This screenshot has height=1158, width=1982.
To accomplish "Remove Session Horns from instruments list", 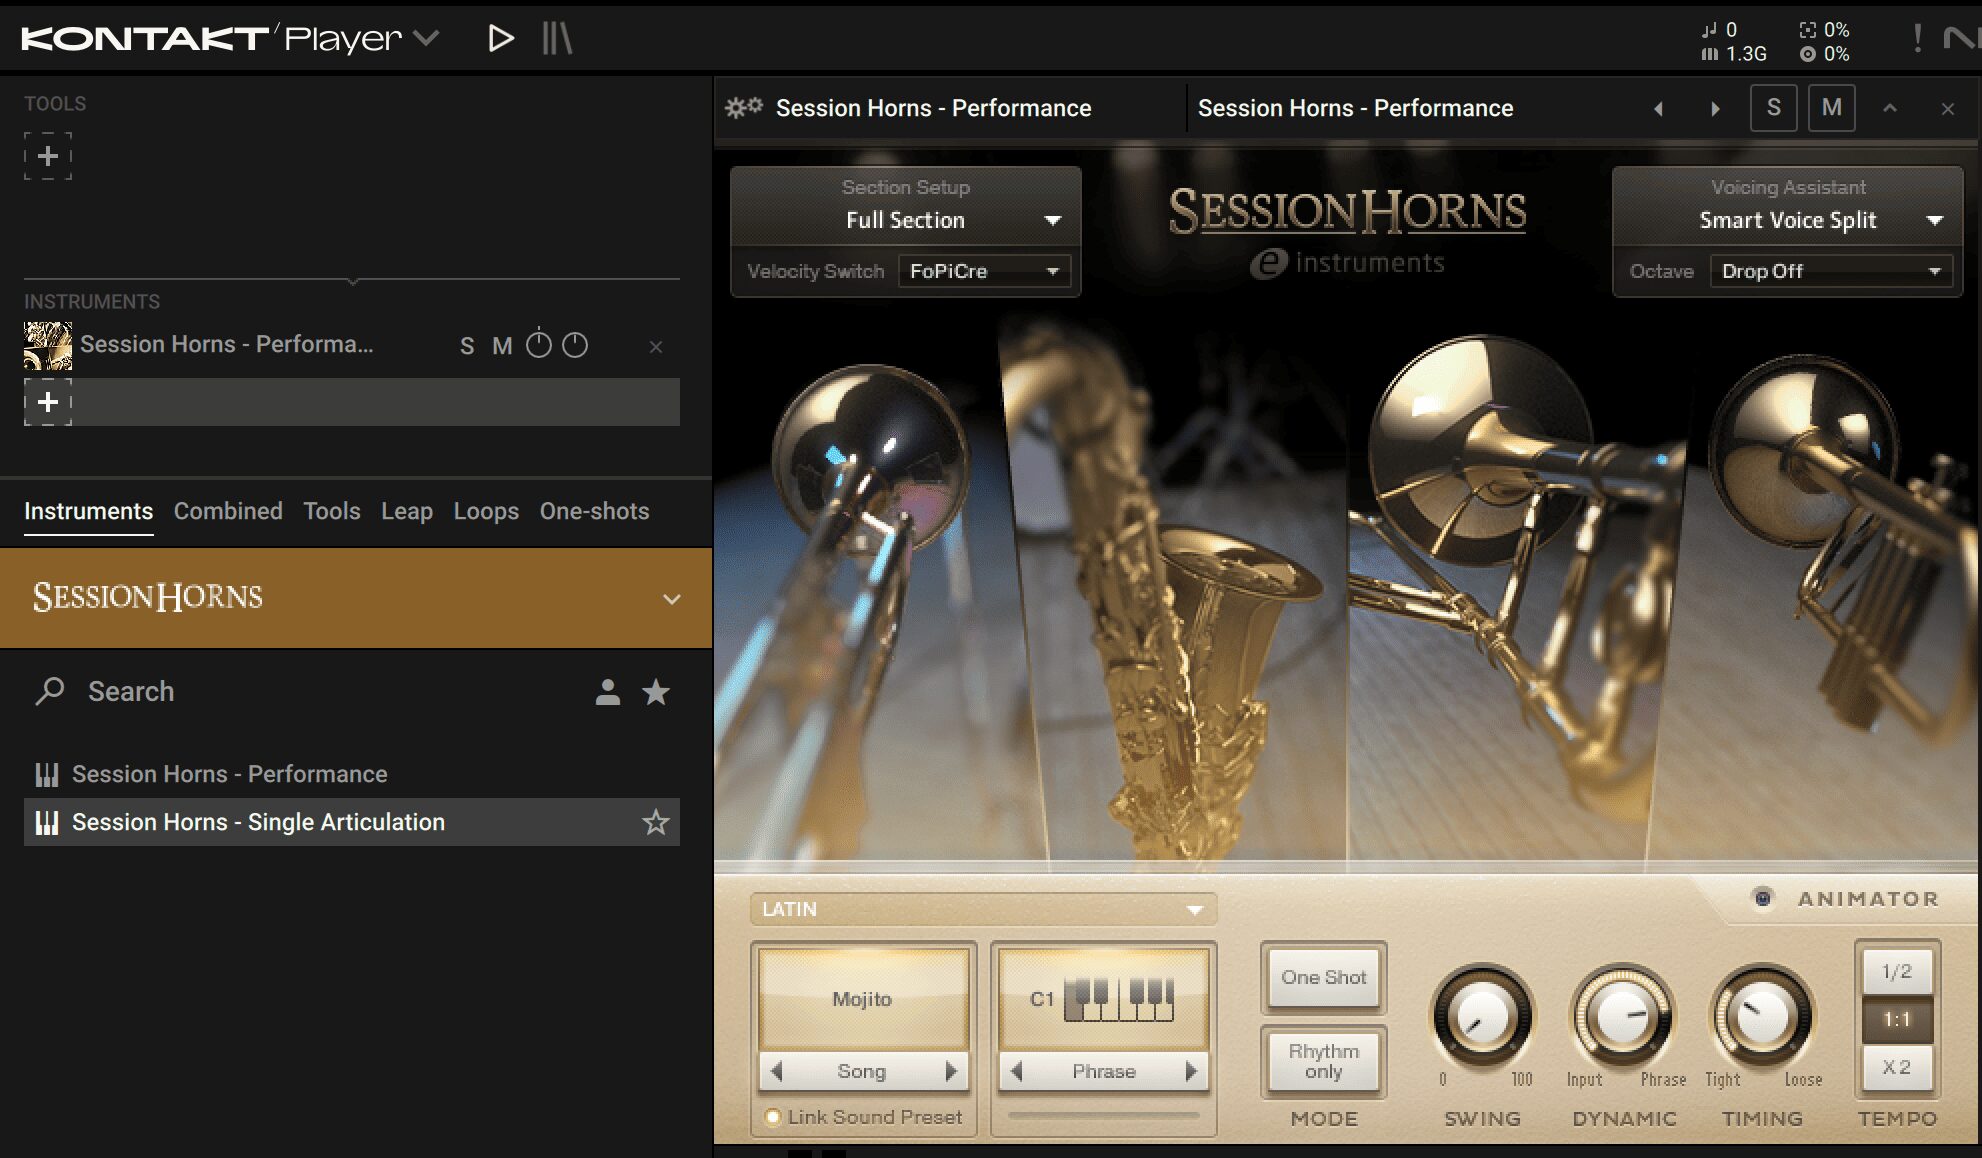I will [656, 347].
